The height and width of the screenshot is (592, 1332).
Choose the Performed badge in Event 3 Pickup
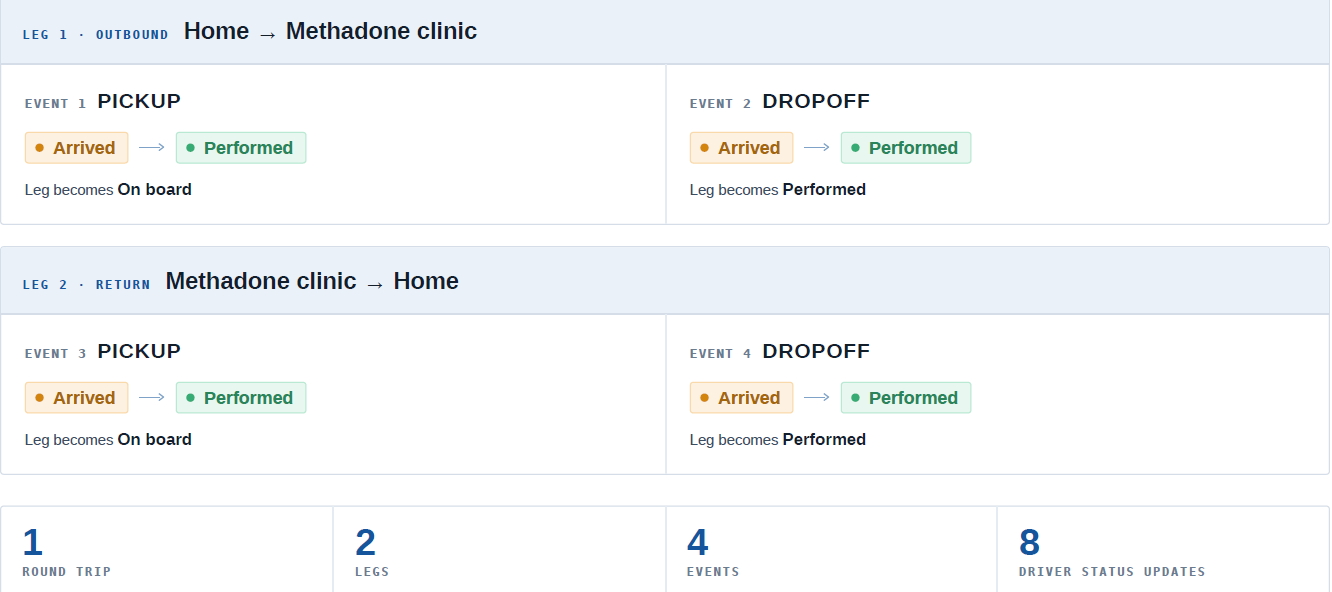241,398
